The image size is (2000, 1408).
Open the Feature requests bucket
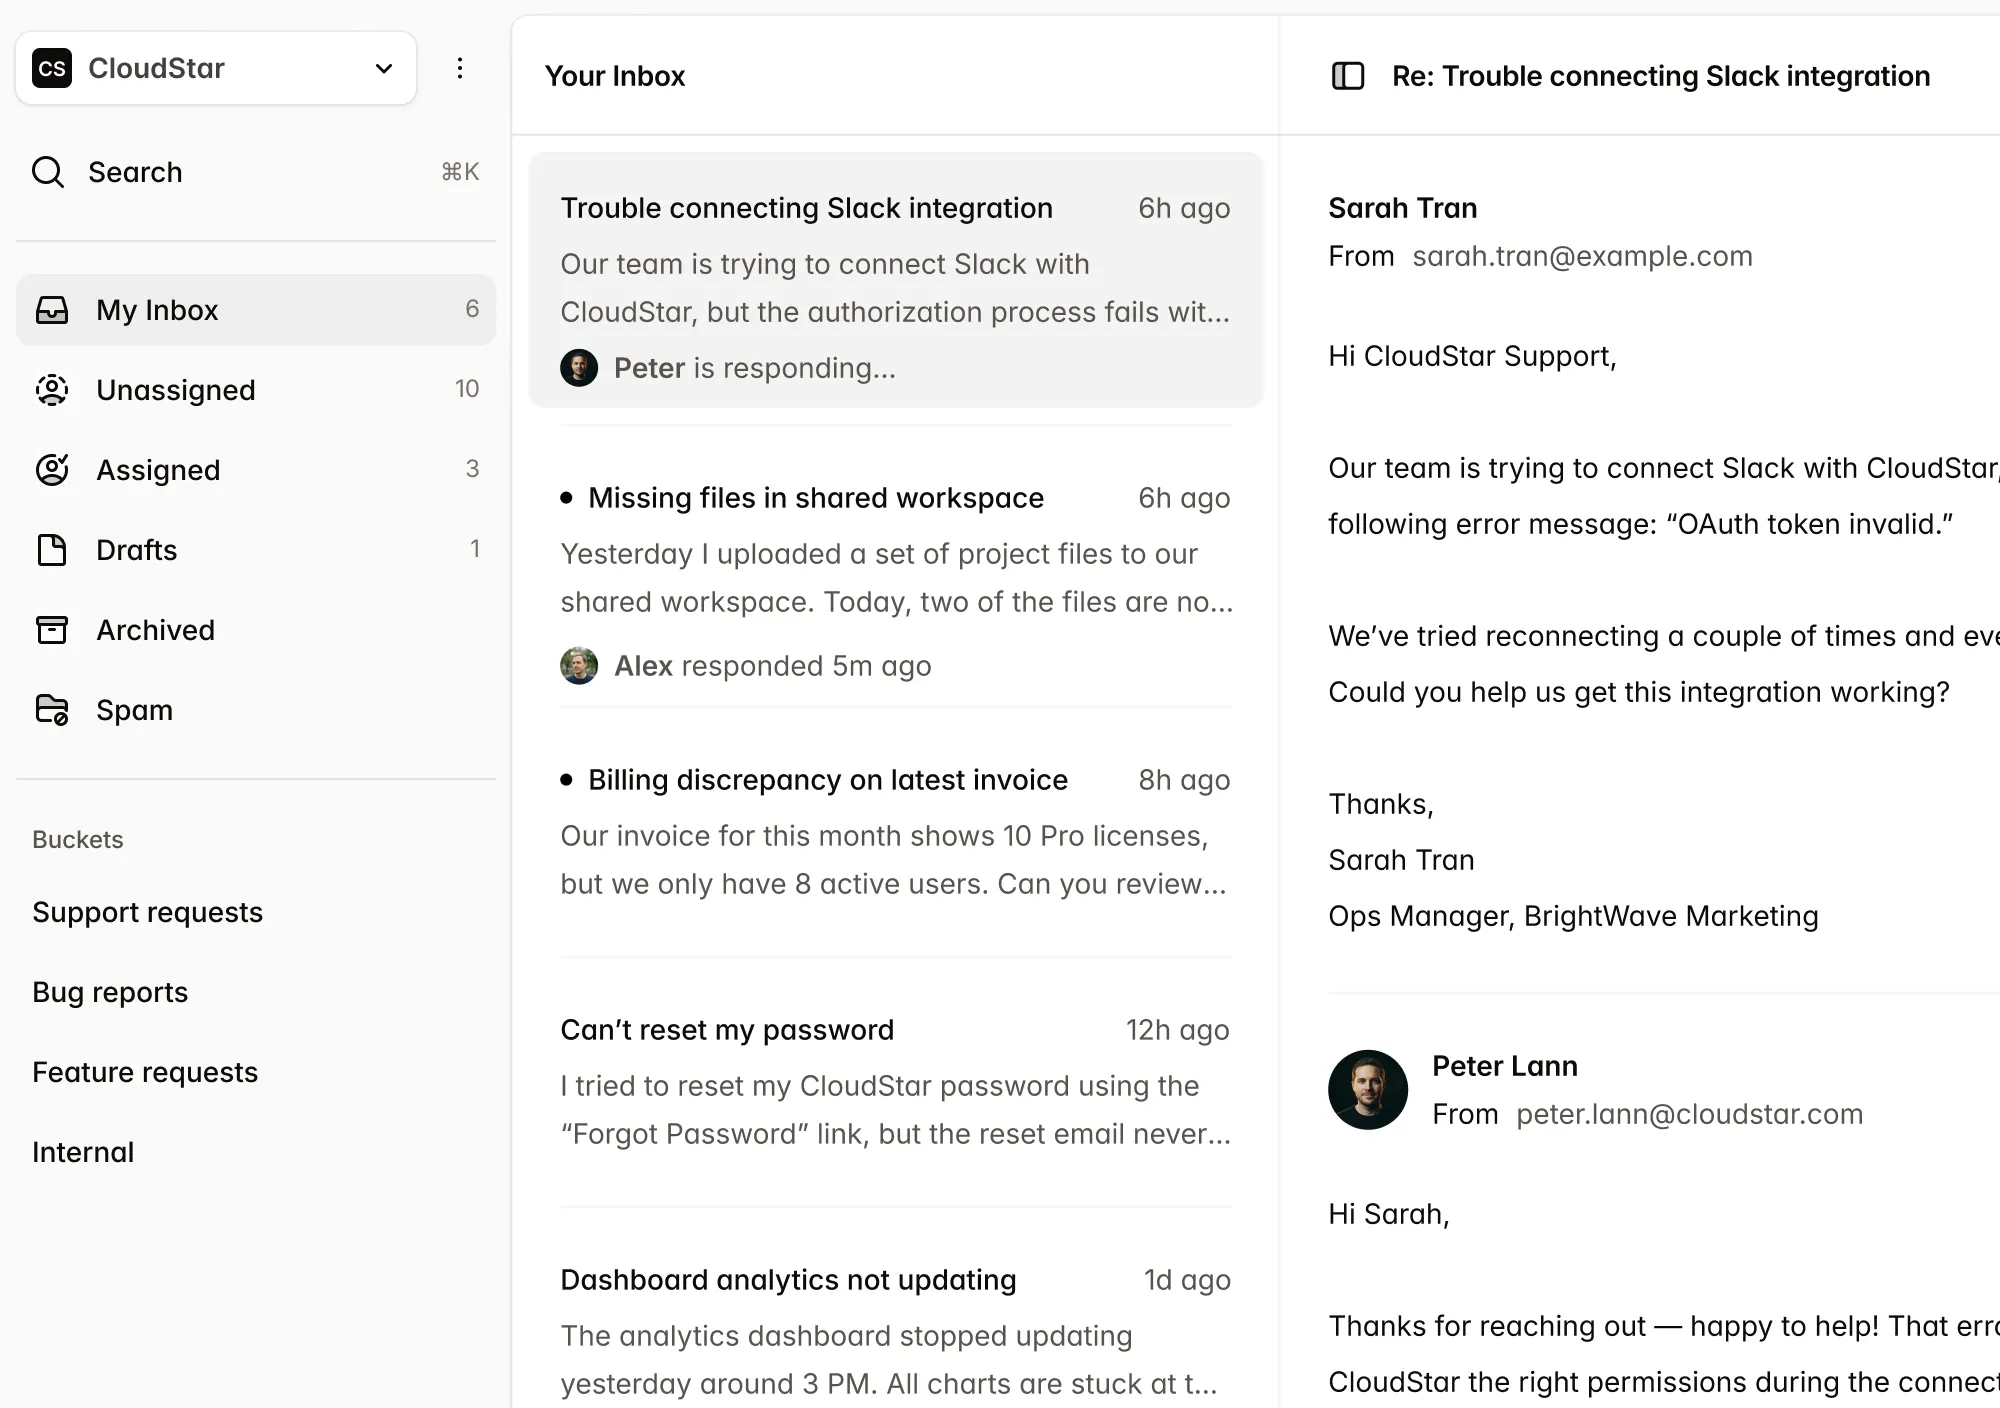[145, 1071]
